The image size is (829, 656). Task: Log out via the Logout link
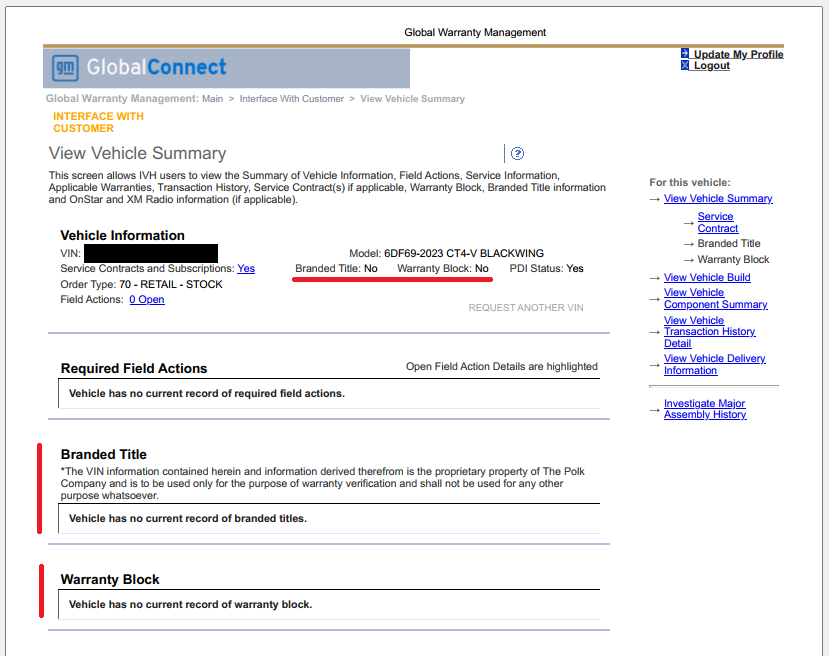(712, 66)
